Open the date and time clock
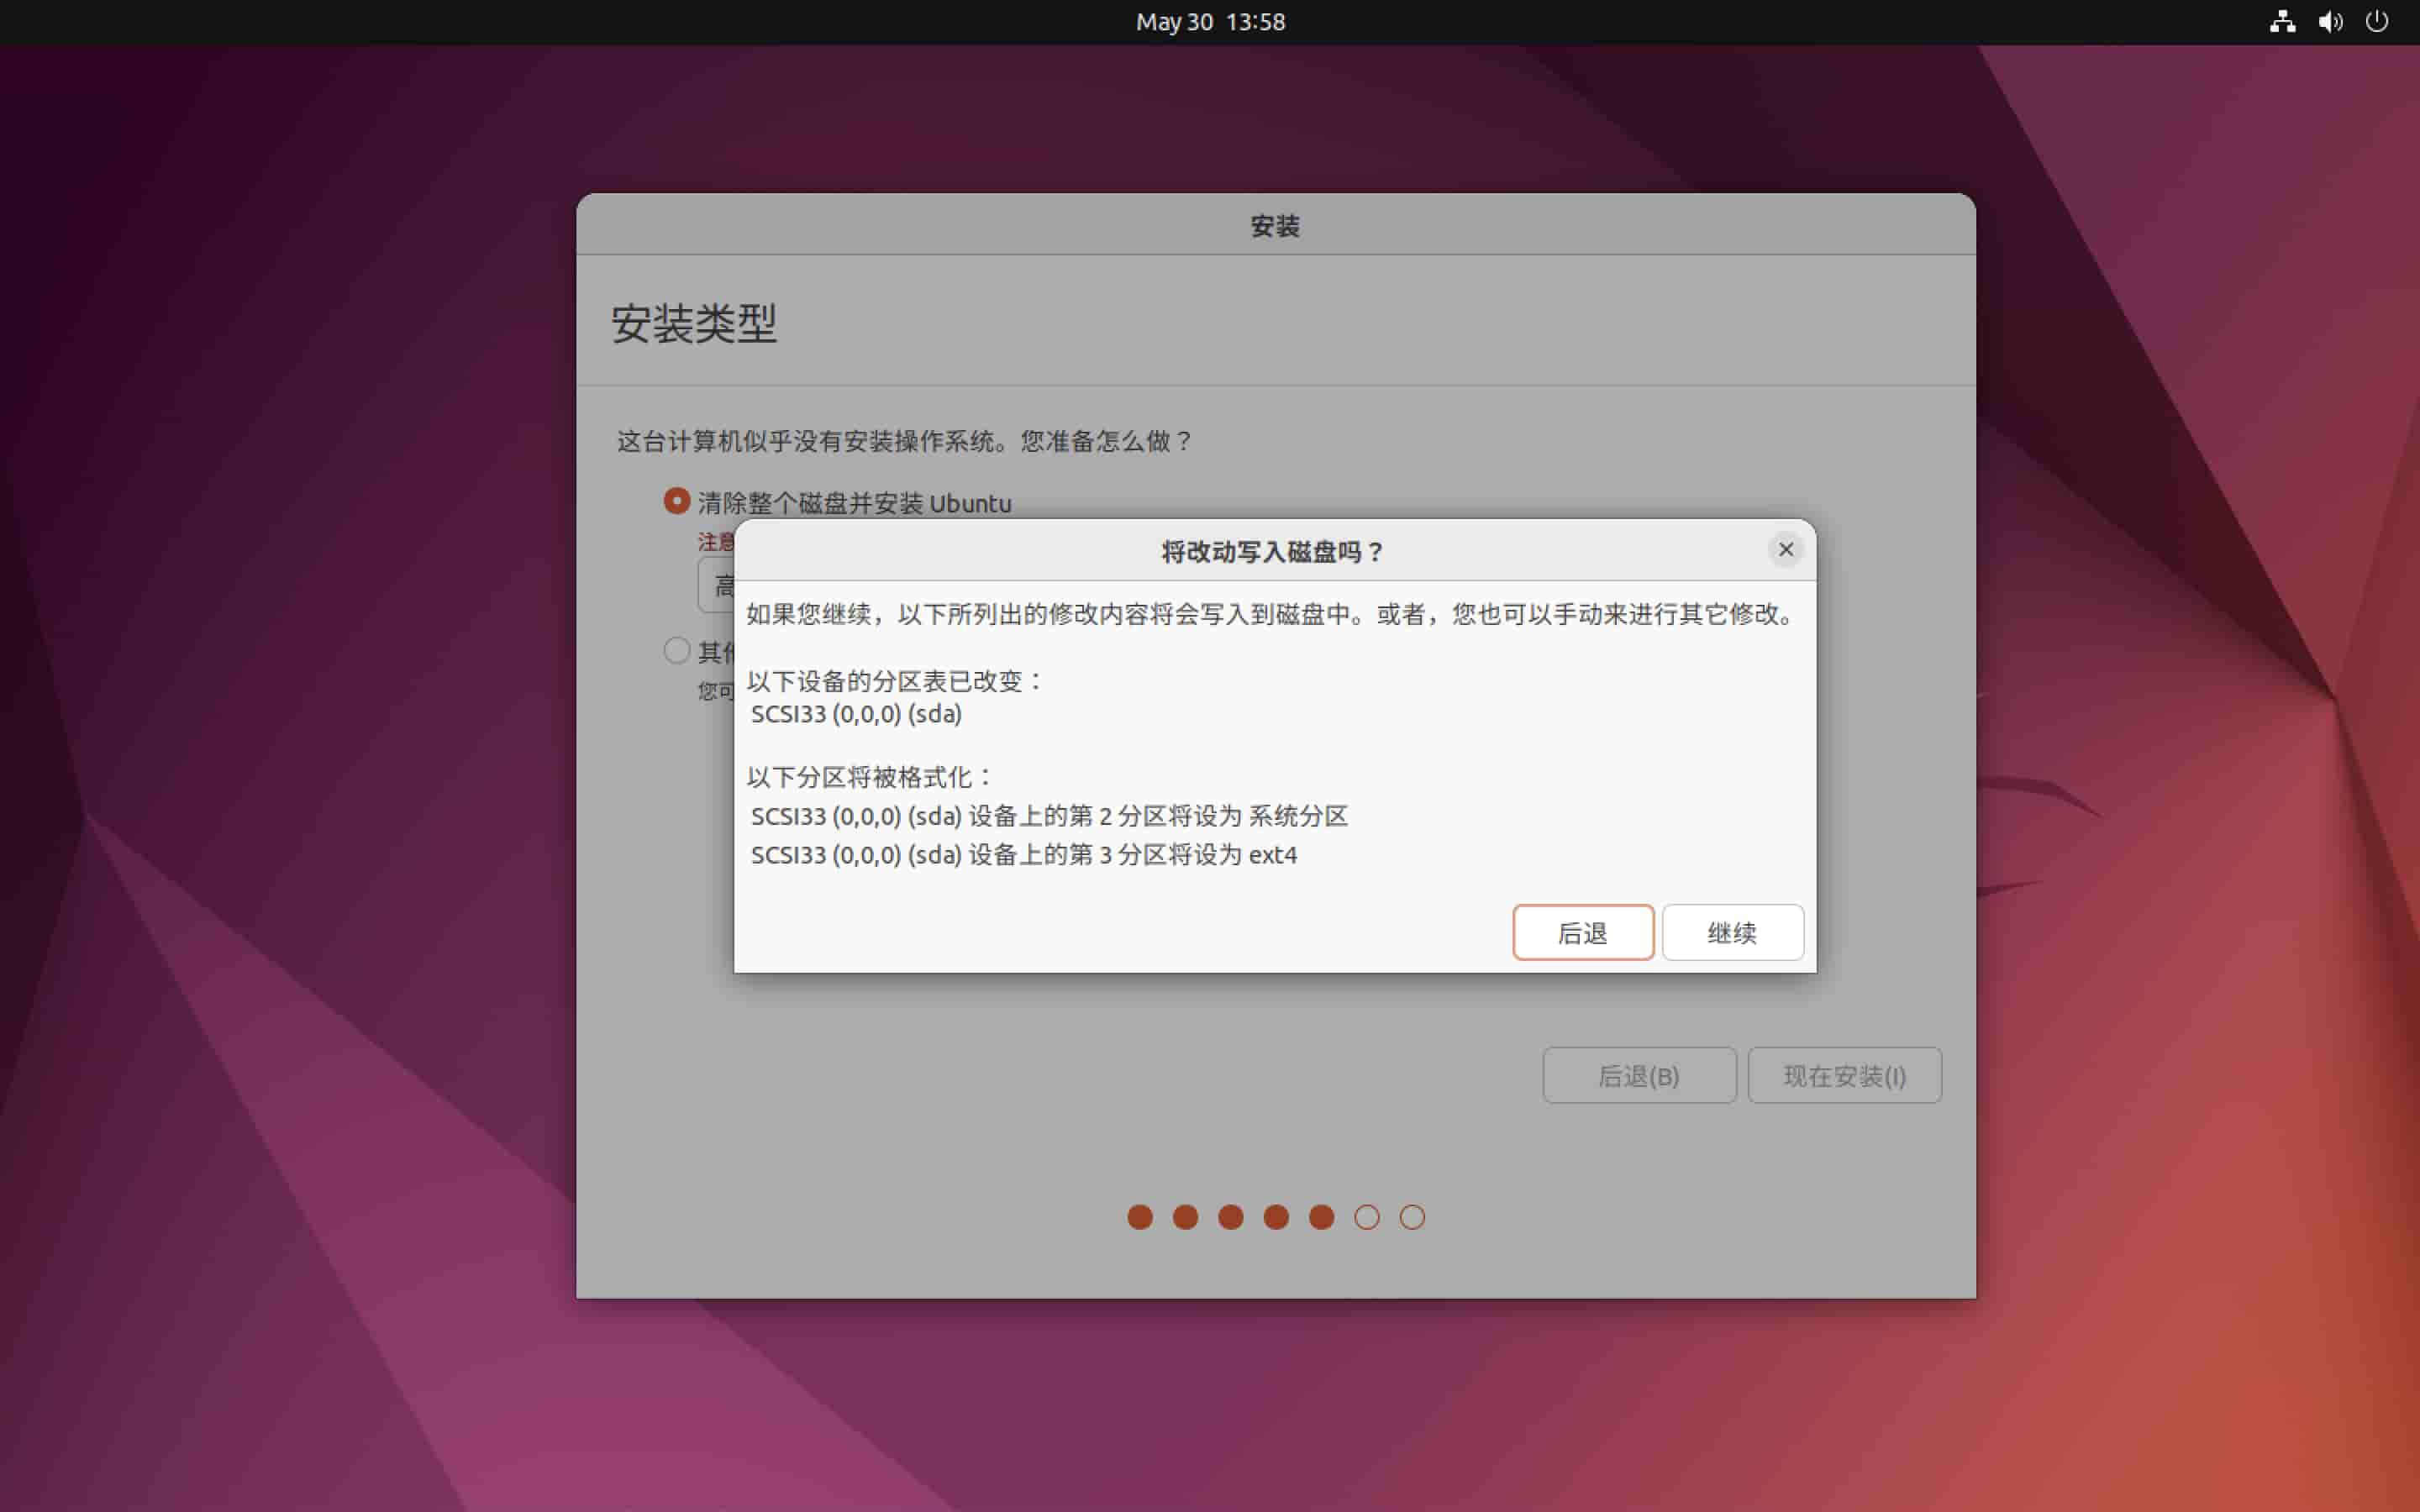Viewport: 2420px width, 1512px height. coord(1210,22)
